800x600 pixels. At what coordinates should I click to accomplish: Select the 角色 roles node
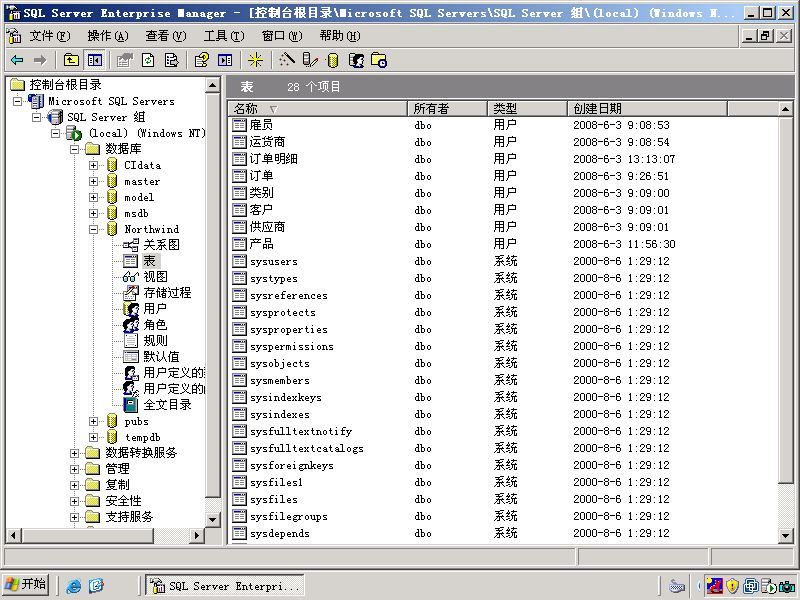tap(155, 324)
